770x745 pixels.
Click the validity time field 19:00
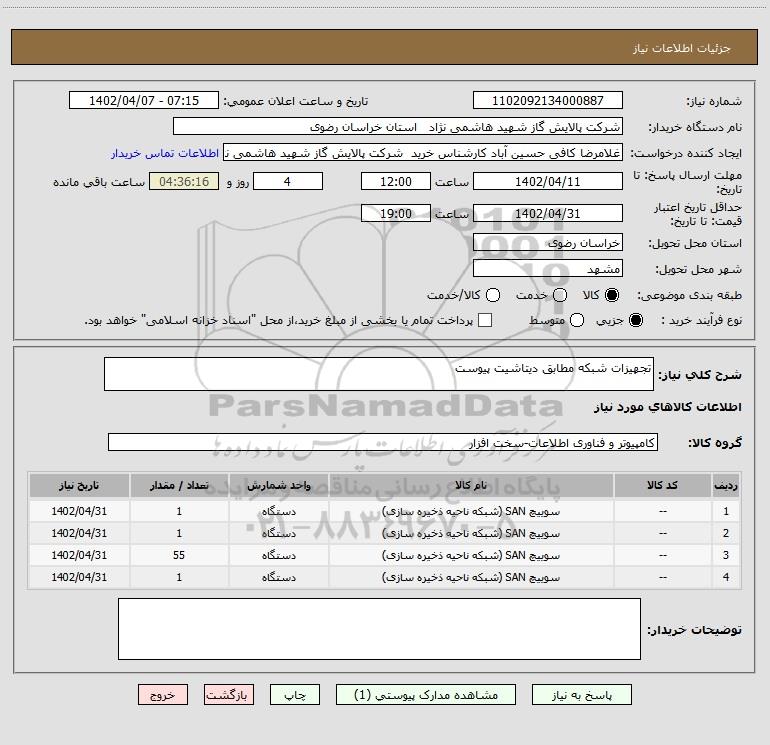click(396, 213)
